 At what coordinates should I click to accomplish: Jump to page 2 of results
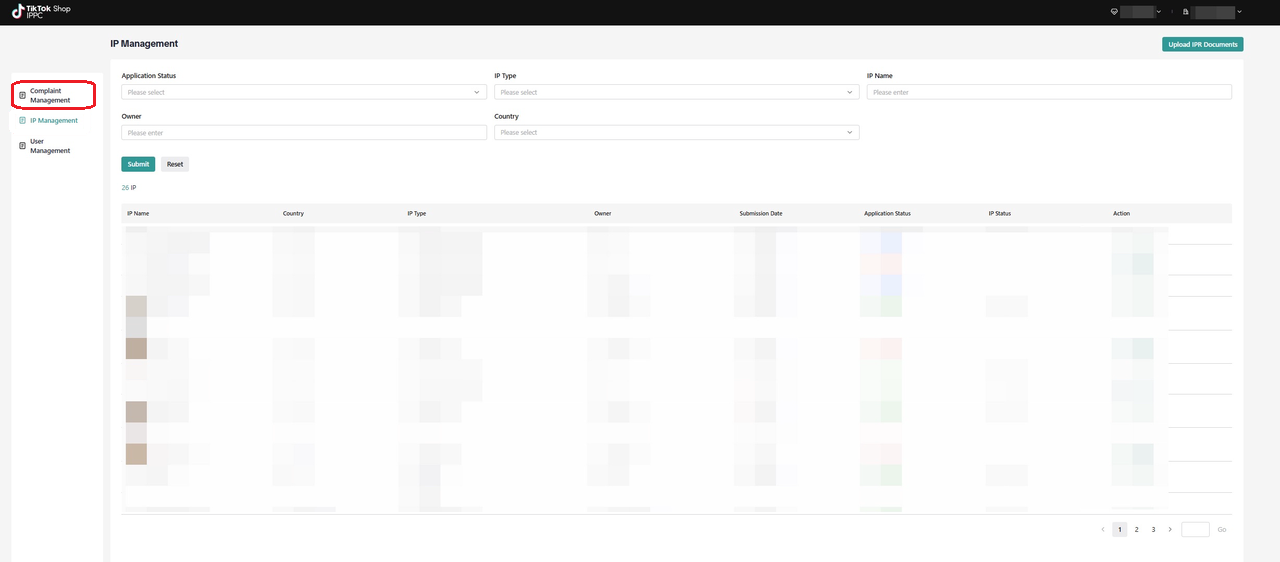[x=1137, y=530]
